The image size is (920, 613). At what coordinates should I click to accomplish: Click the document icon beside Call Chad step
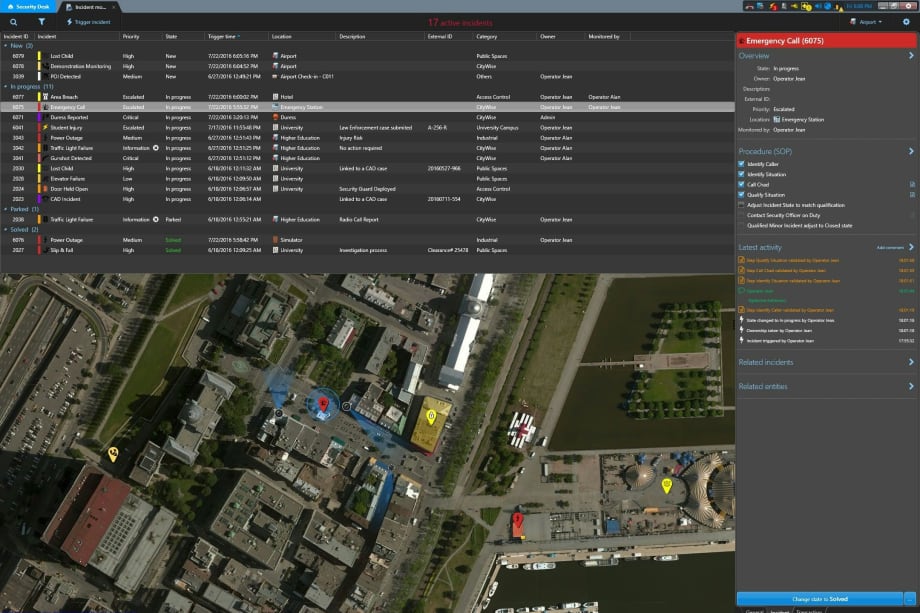click(x=912, y=185)
